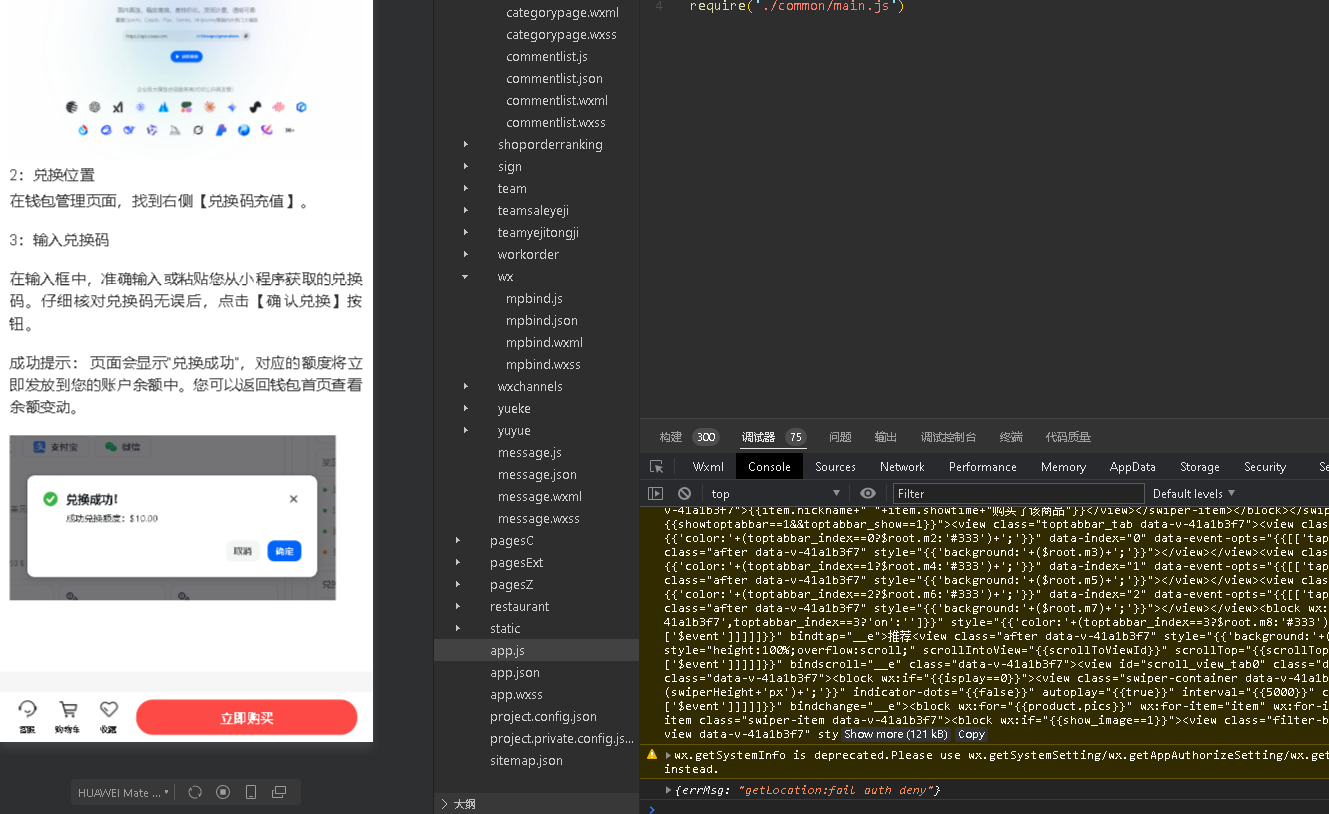This screenshot has width=1329, height=814.
Task: Switch to the 调试器 tab
Action: click(x=758, y=437)
